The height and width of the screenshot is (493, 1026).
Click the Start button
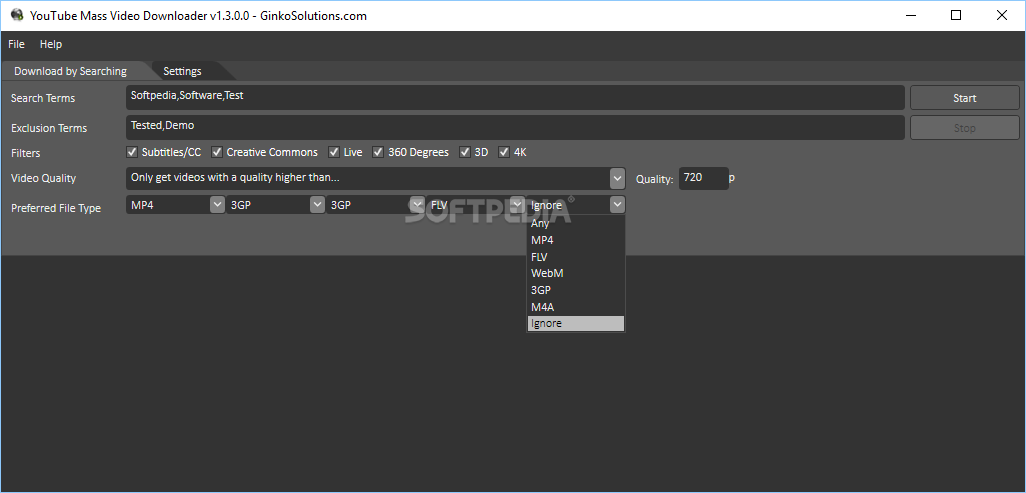coord(964,98)
